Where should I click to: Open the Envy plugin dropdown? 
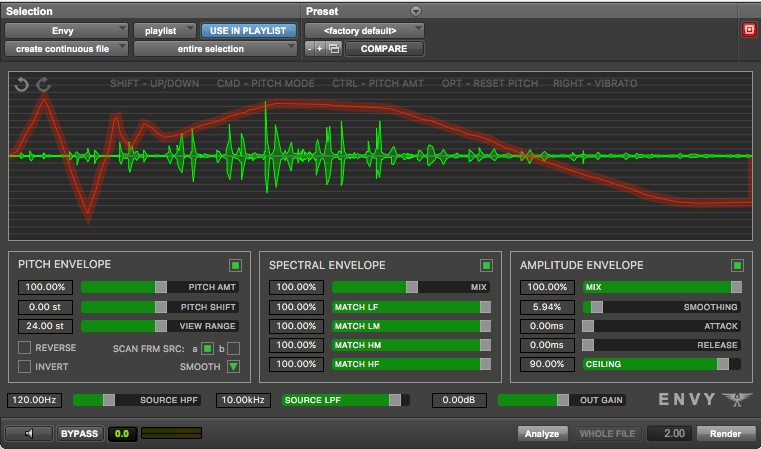pos(66,31)
